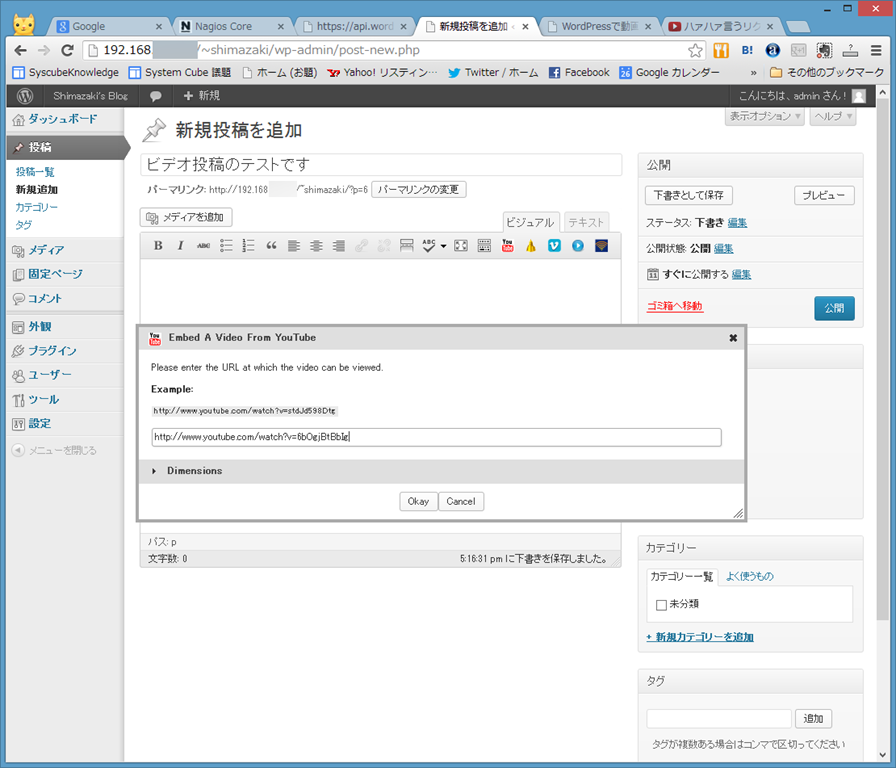Select the よく使うもの category tab
The width and height of the screenshot is (896, 768).
[749, 577]
